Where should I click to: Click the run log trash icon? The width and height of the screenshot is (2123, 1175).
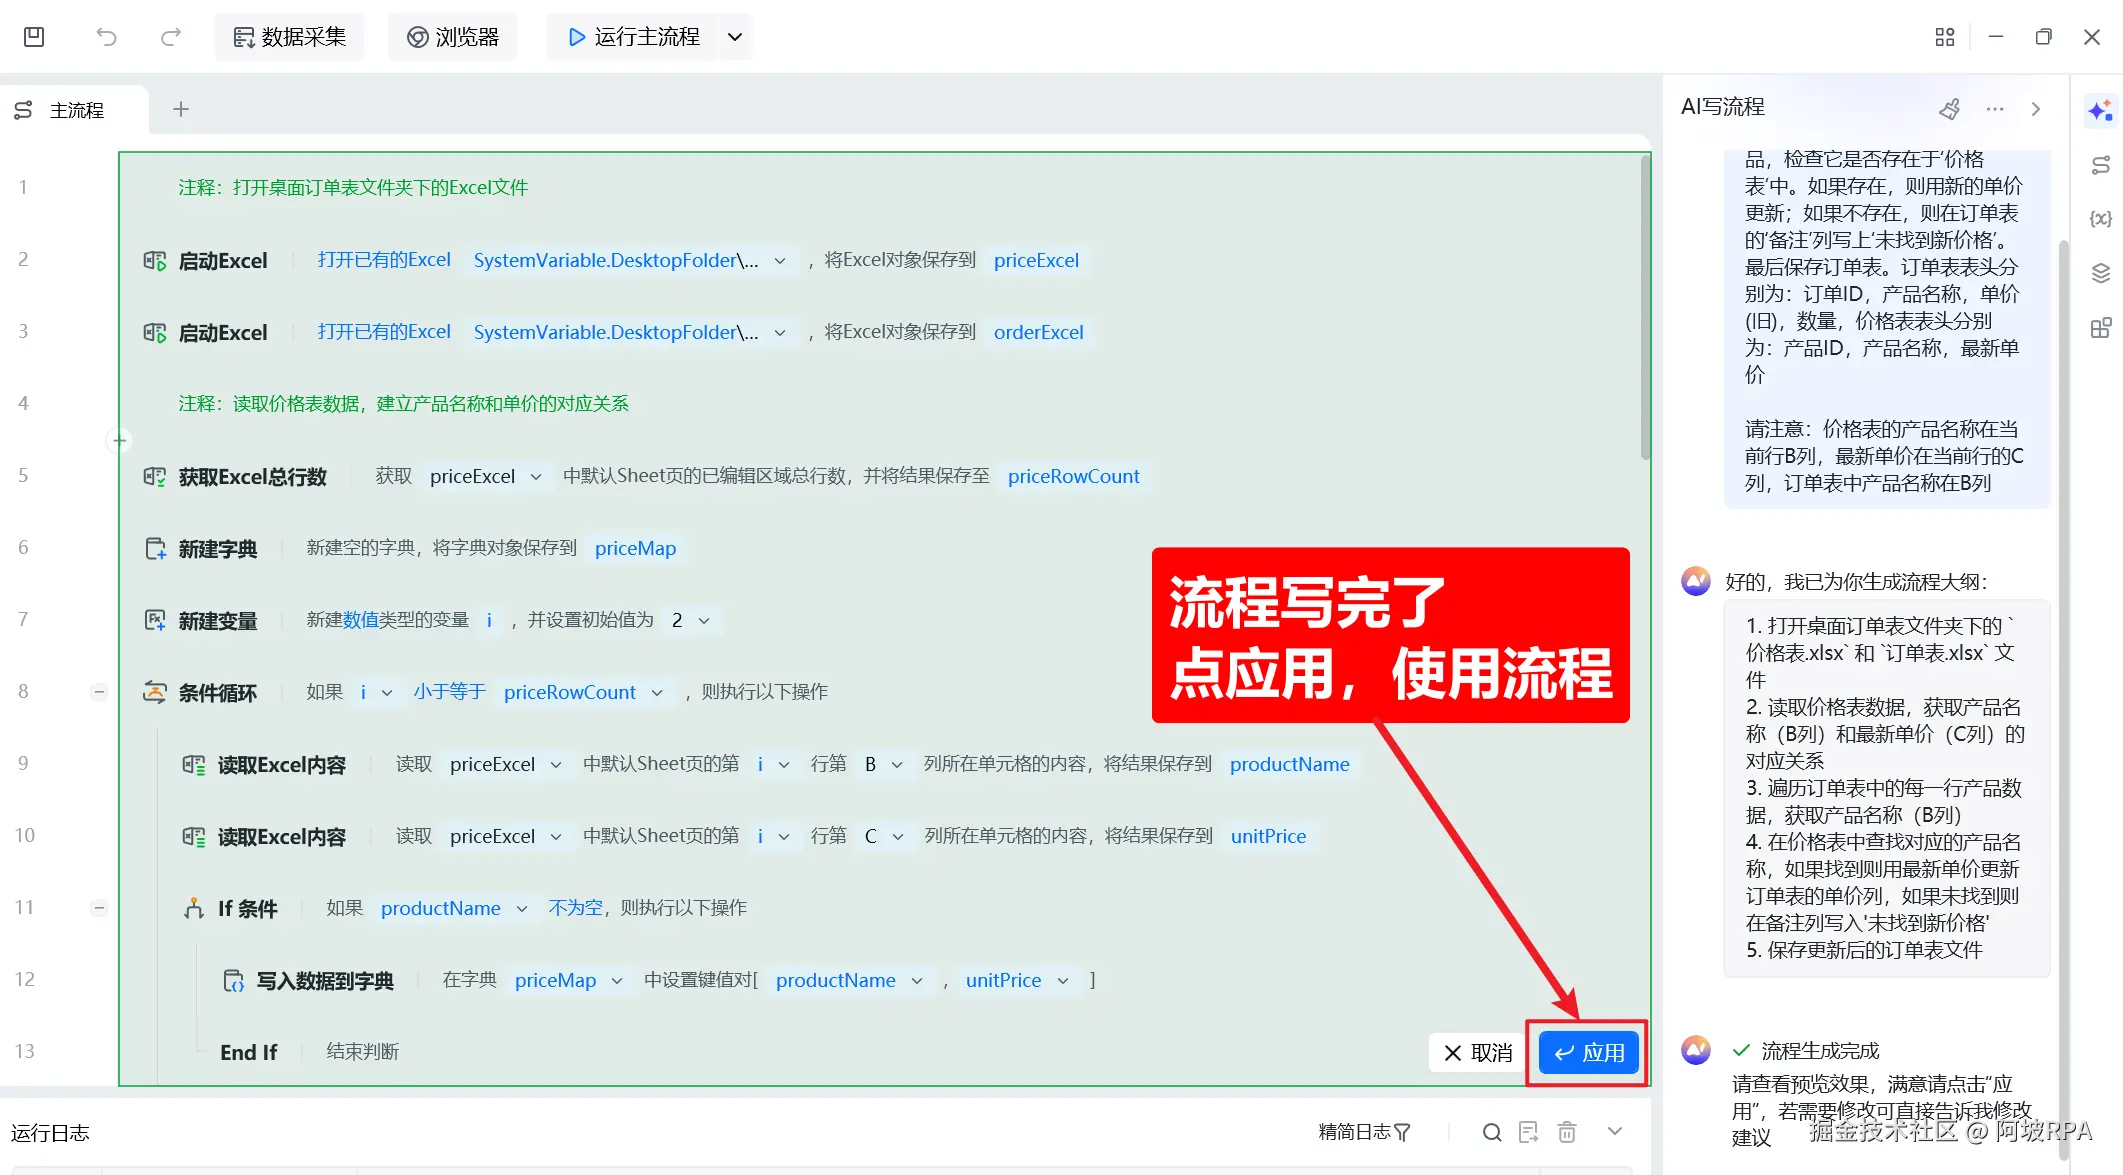point(1567,1132)
